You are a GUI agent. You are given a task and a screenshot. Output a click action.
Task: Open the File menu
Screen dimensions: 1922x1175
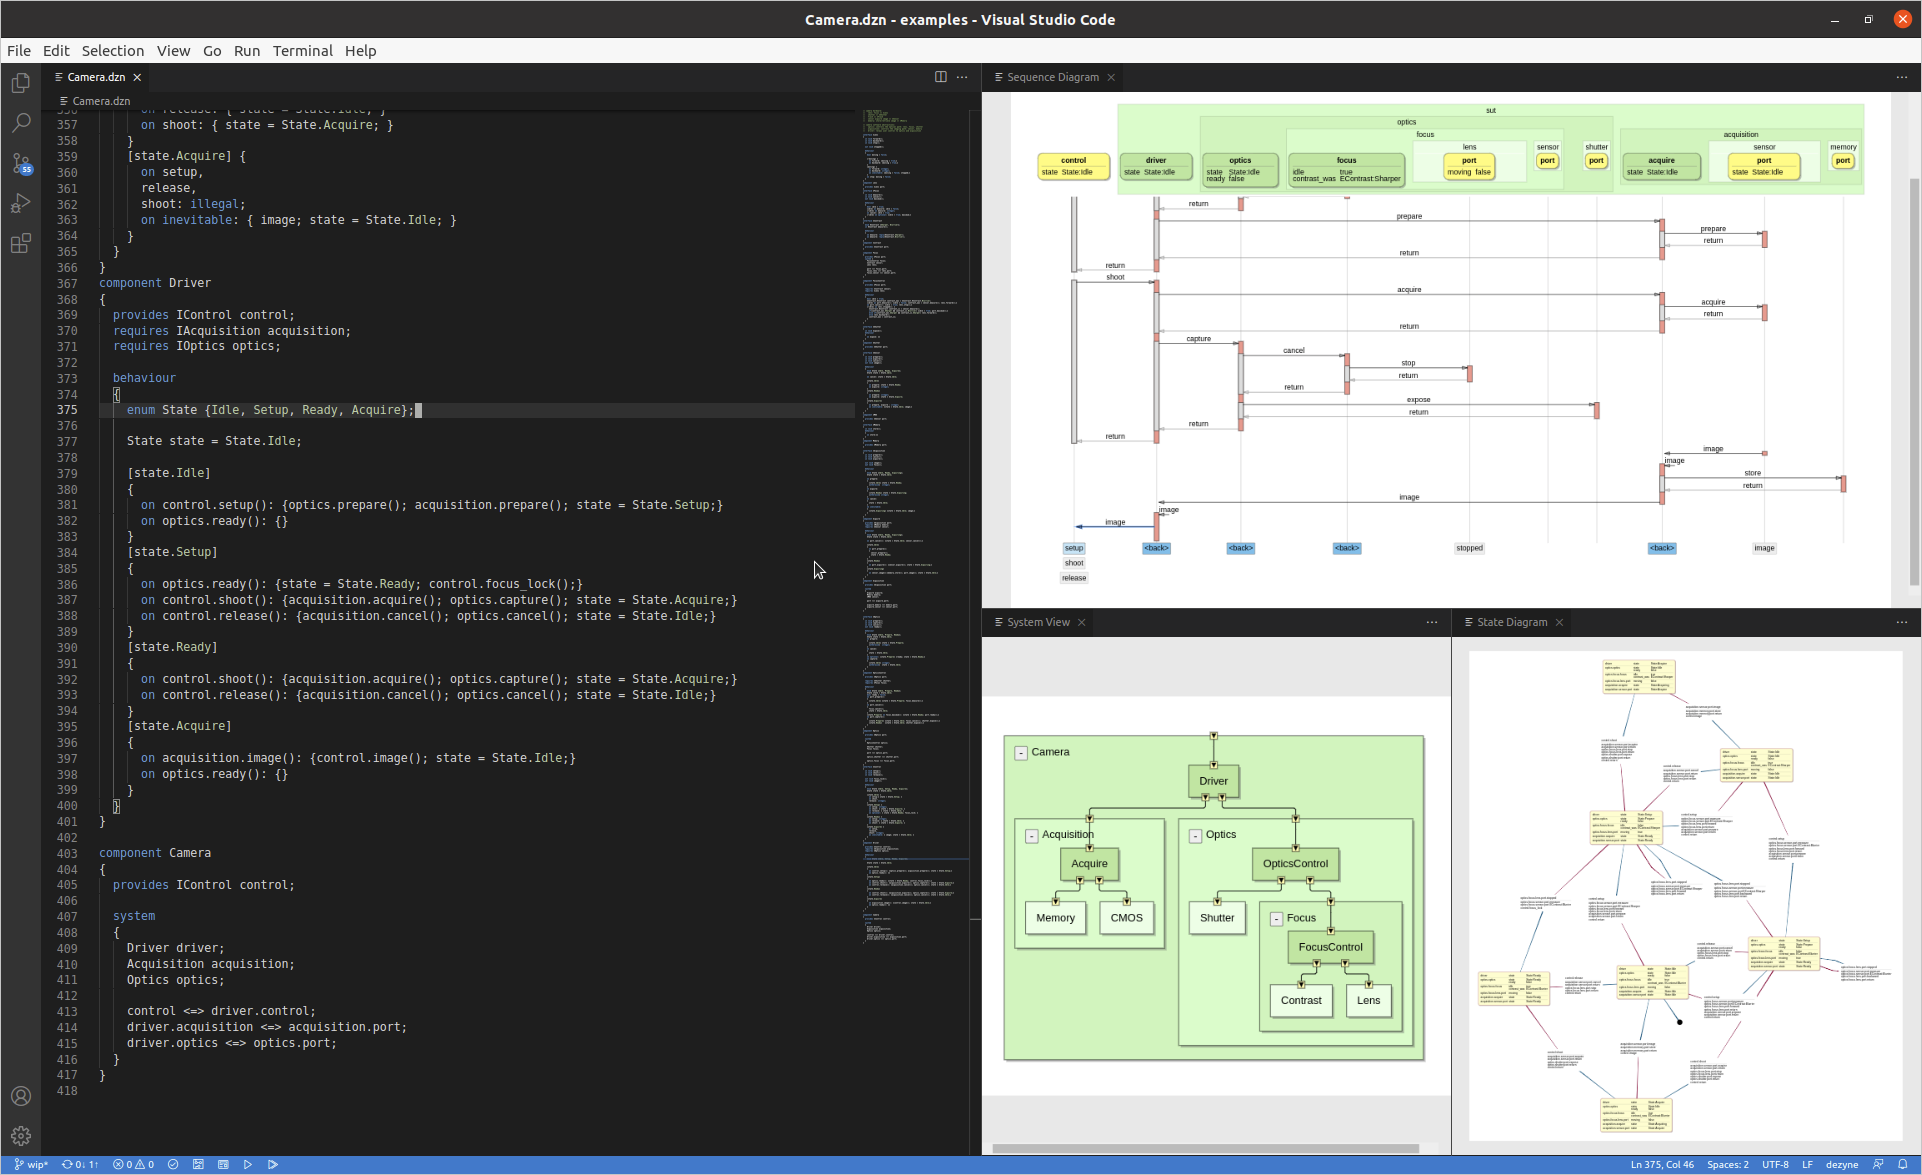[x=19, y=51]
